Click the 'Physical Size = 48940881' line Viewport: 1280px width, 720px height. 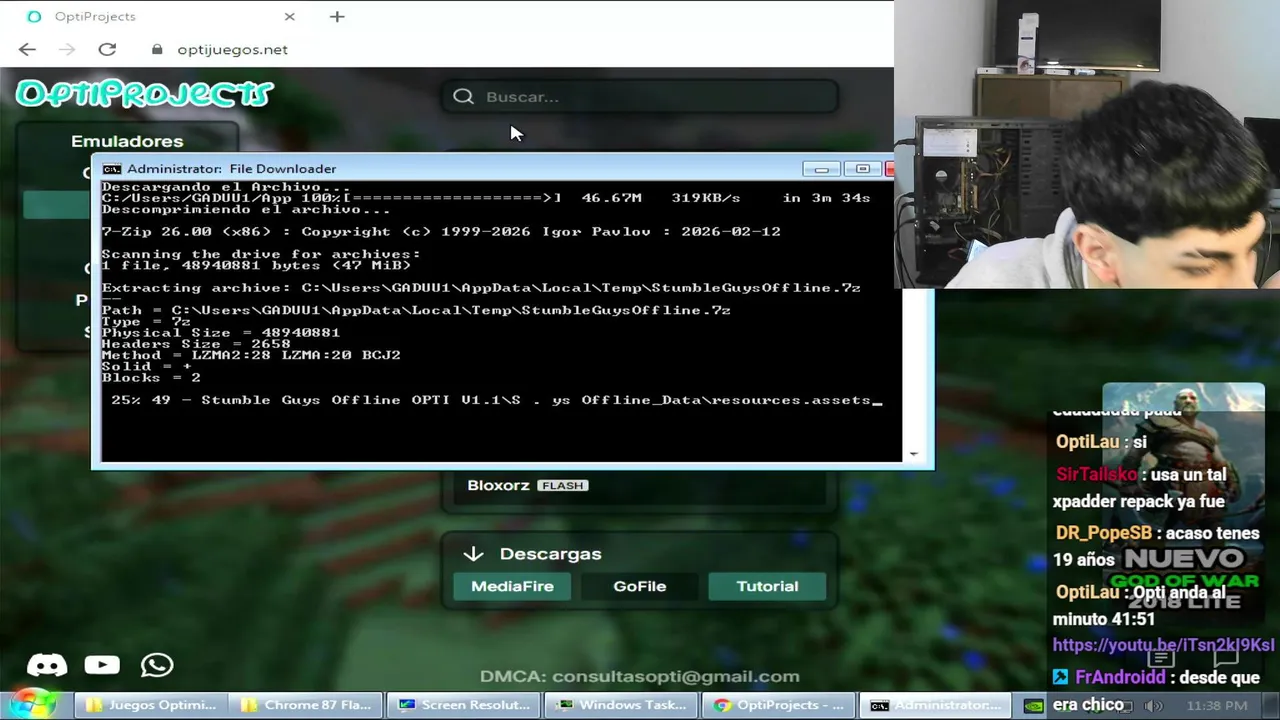pos(221,332)
